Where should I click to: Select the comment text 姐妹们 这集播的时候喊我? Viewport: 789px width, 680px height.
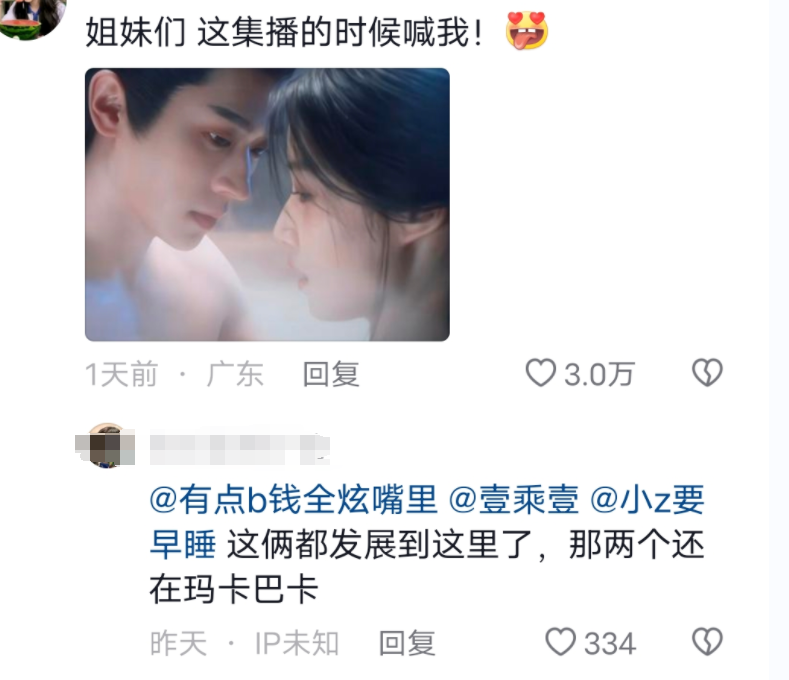(x=284, y=32)
